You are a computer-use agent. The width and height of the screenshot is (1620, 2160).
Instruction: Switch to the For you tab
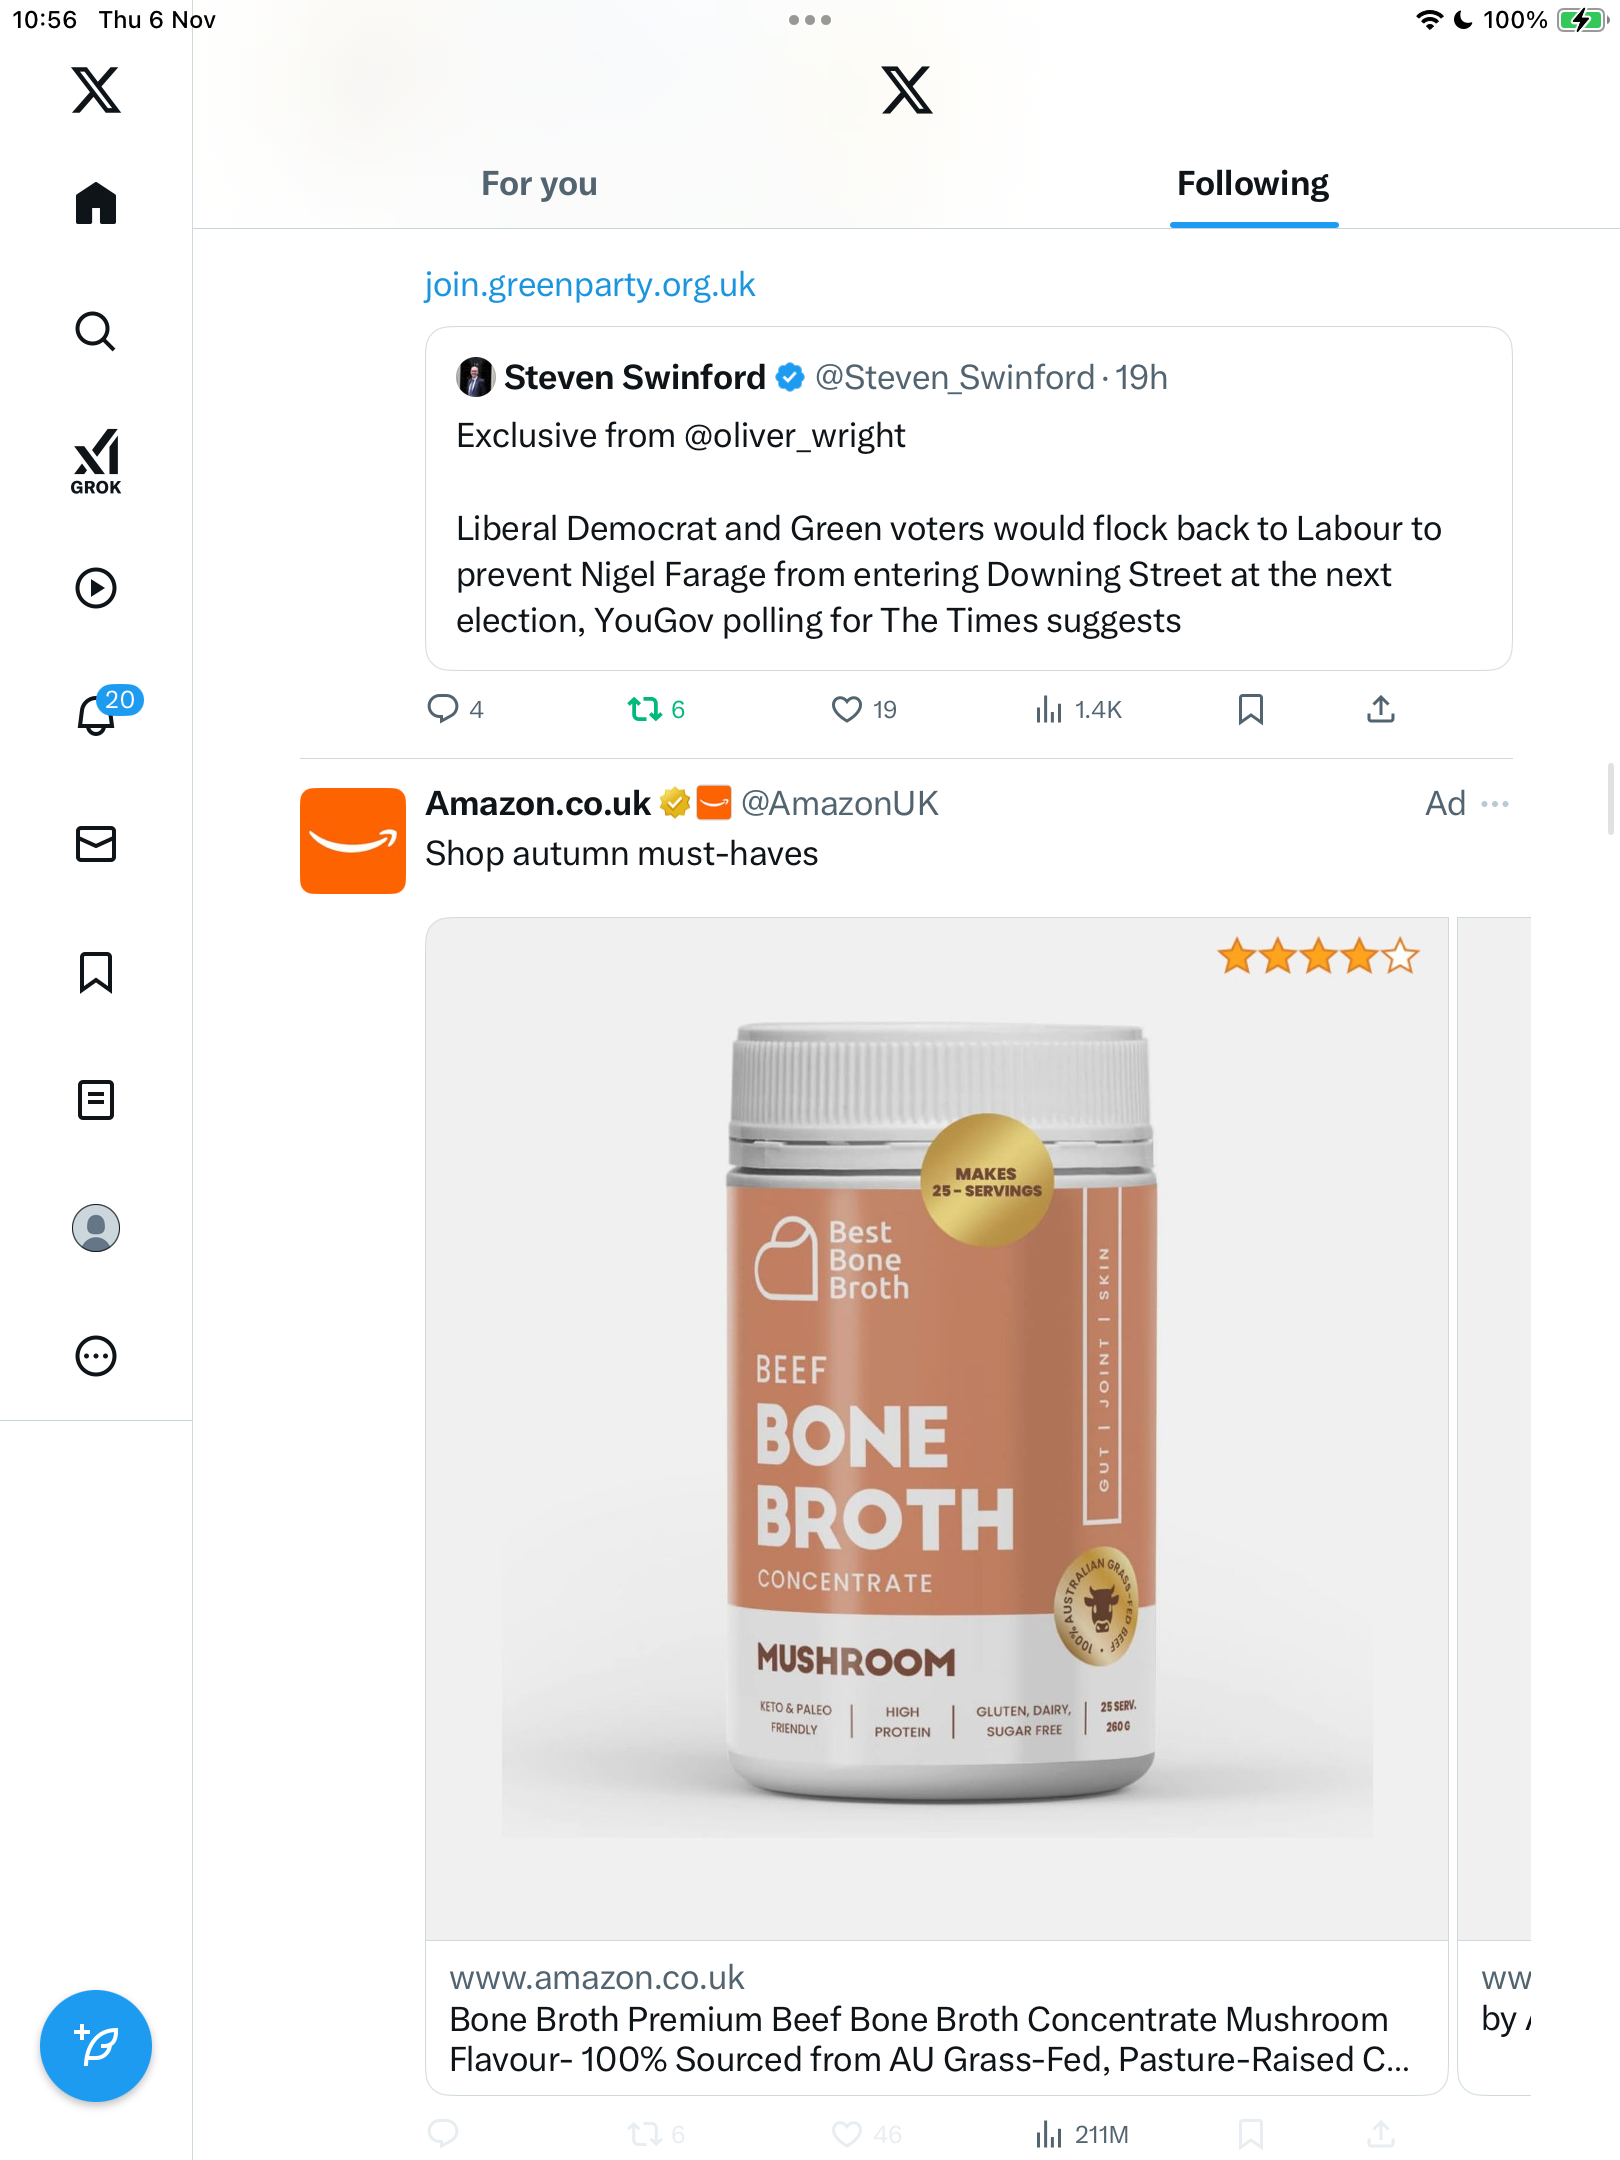click(x=539, y=184)
